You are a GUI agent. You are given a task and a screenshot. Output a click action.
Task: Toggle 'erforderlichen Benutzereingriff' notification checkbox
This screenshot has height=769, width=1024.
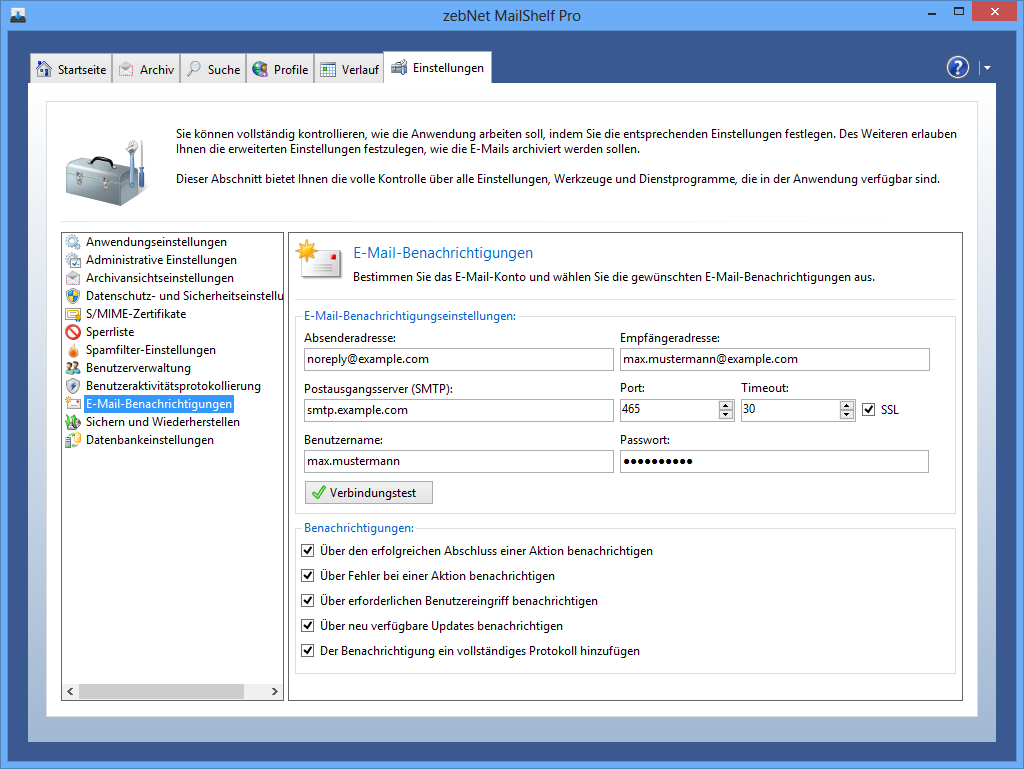(308, 600)
